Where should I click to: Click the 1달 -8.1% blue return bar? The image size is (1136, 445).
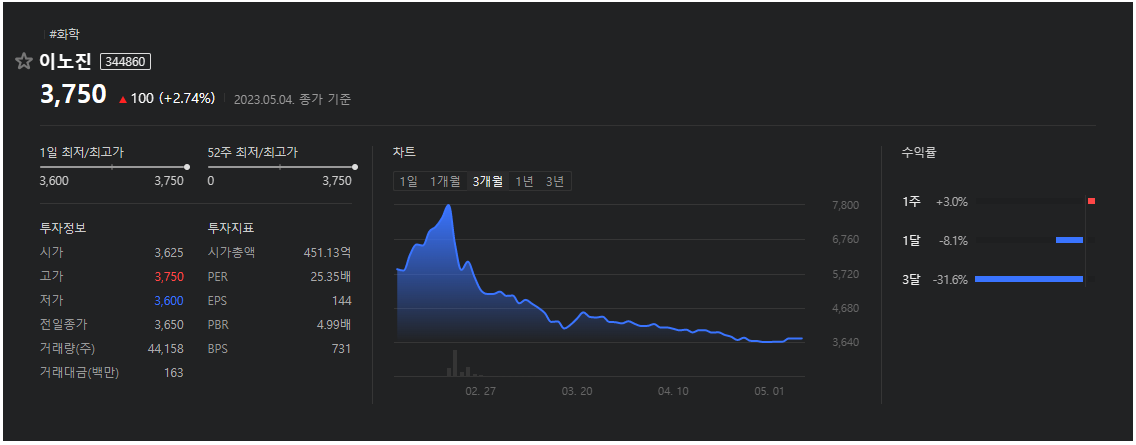[1069, 240]
